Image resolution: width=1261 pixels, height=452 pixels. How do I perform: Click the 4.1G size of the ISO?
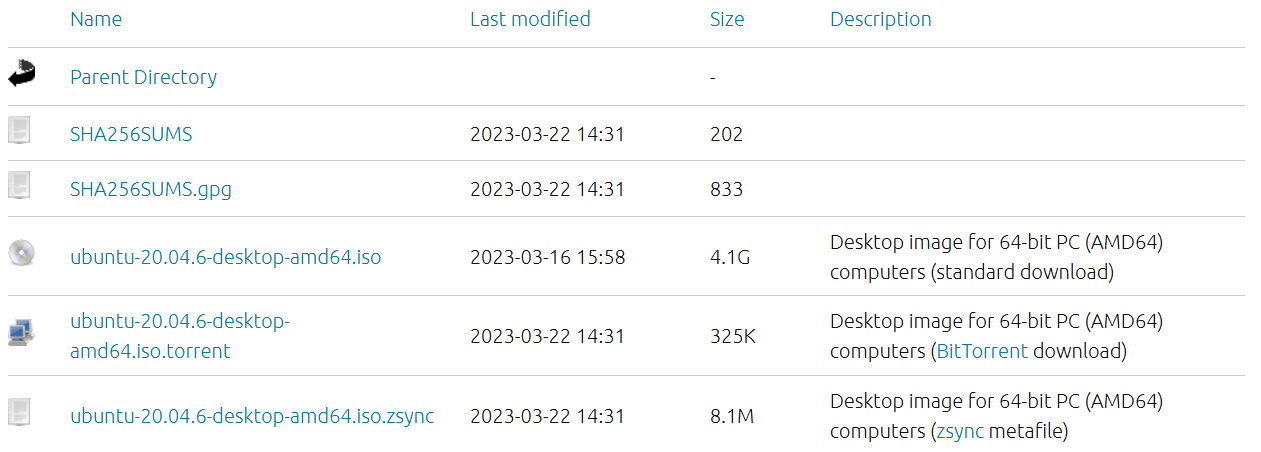(x=730, y=257)
